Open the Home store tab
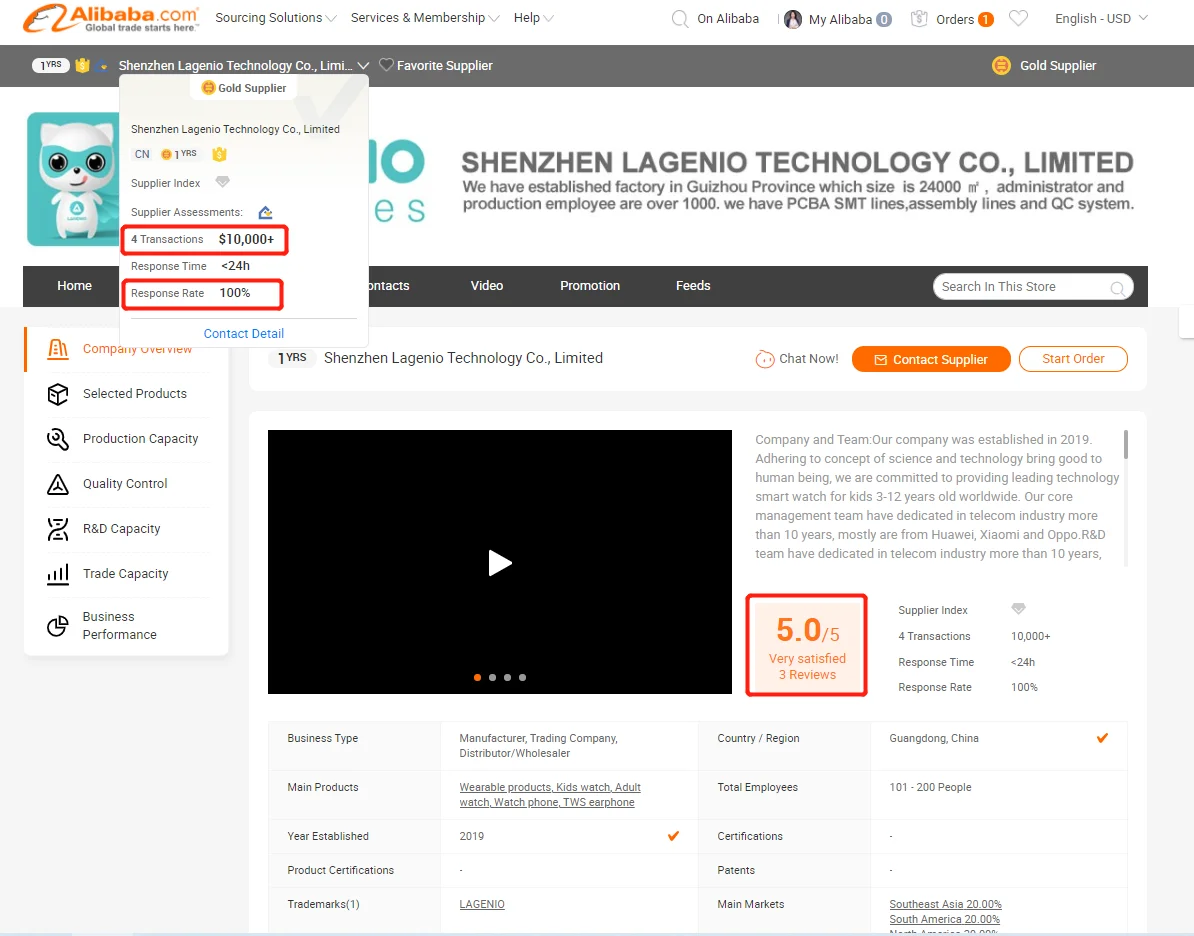 click(x=75, y=286)
